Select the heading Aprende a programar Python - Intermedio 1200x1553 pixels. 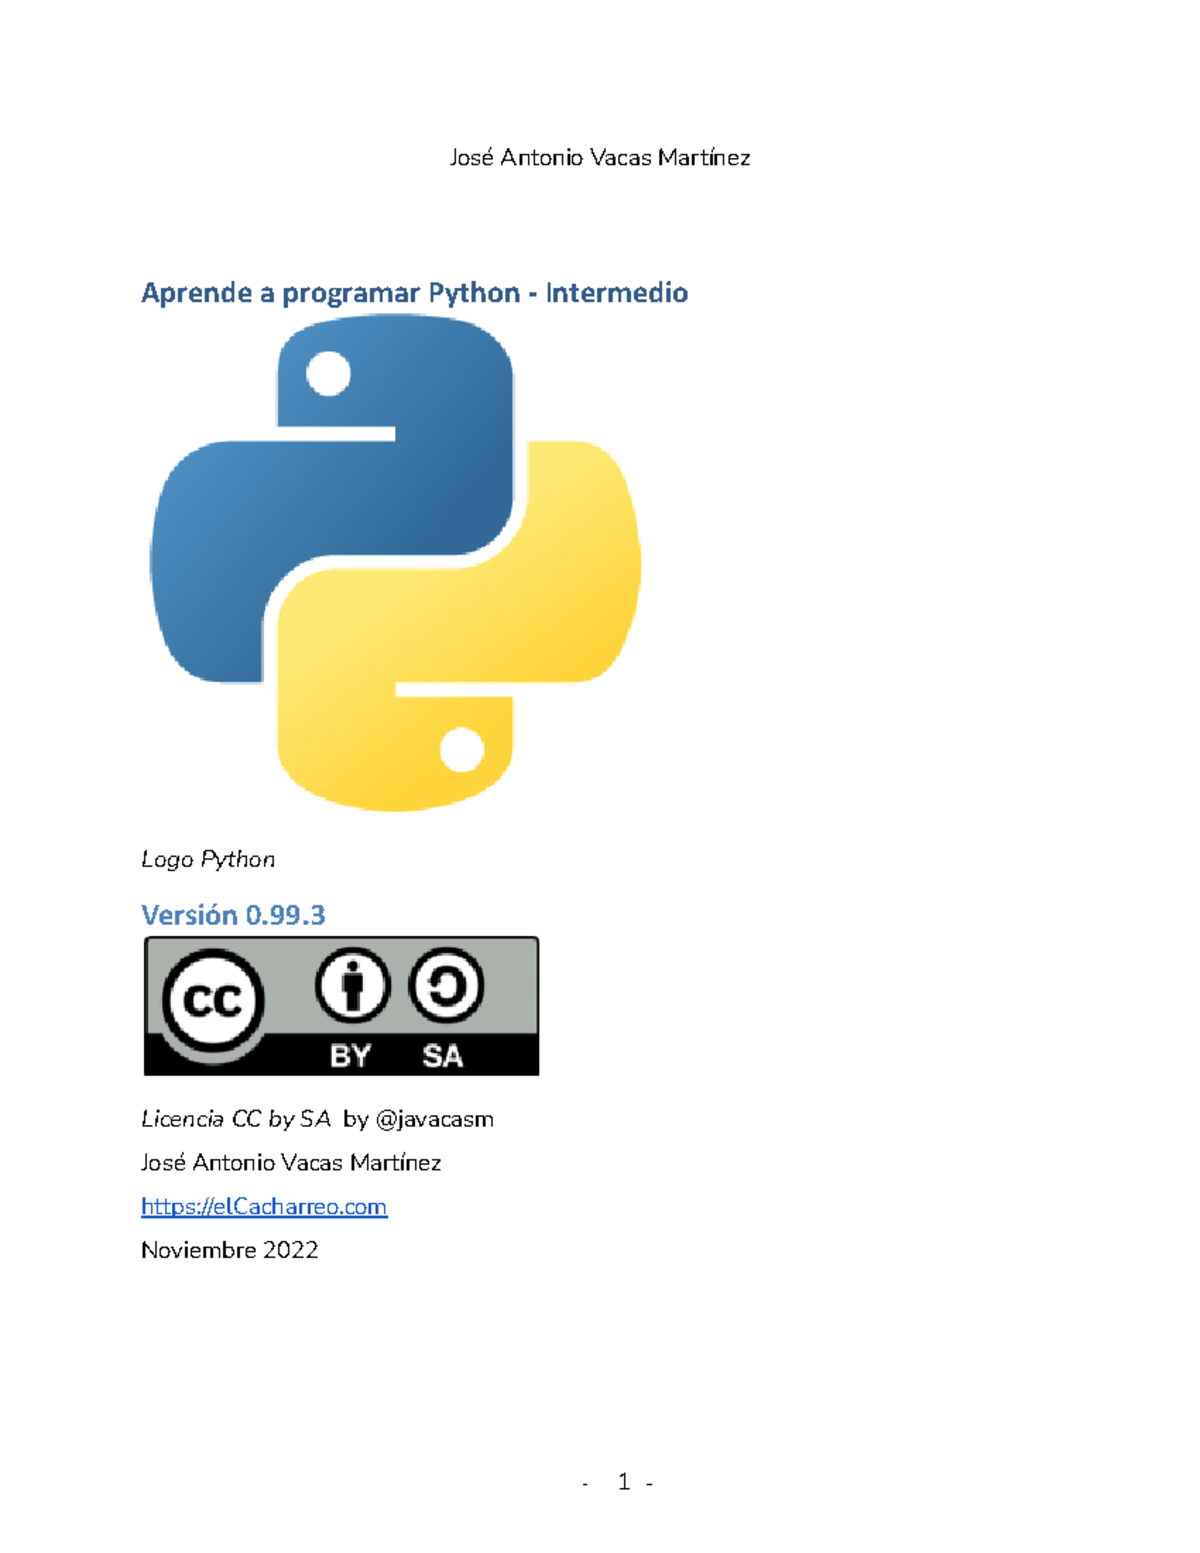(416, 293)
